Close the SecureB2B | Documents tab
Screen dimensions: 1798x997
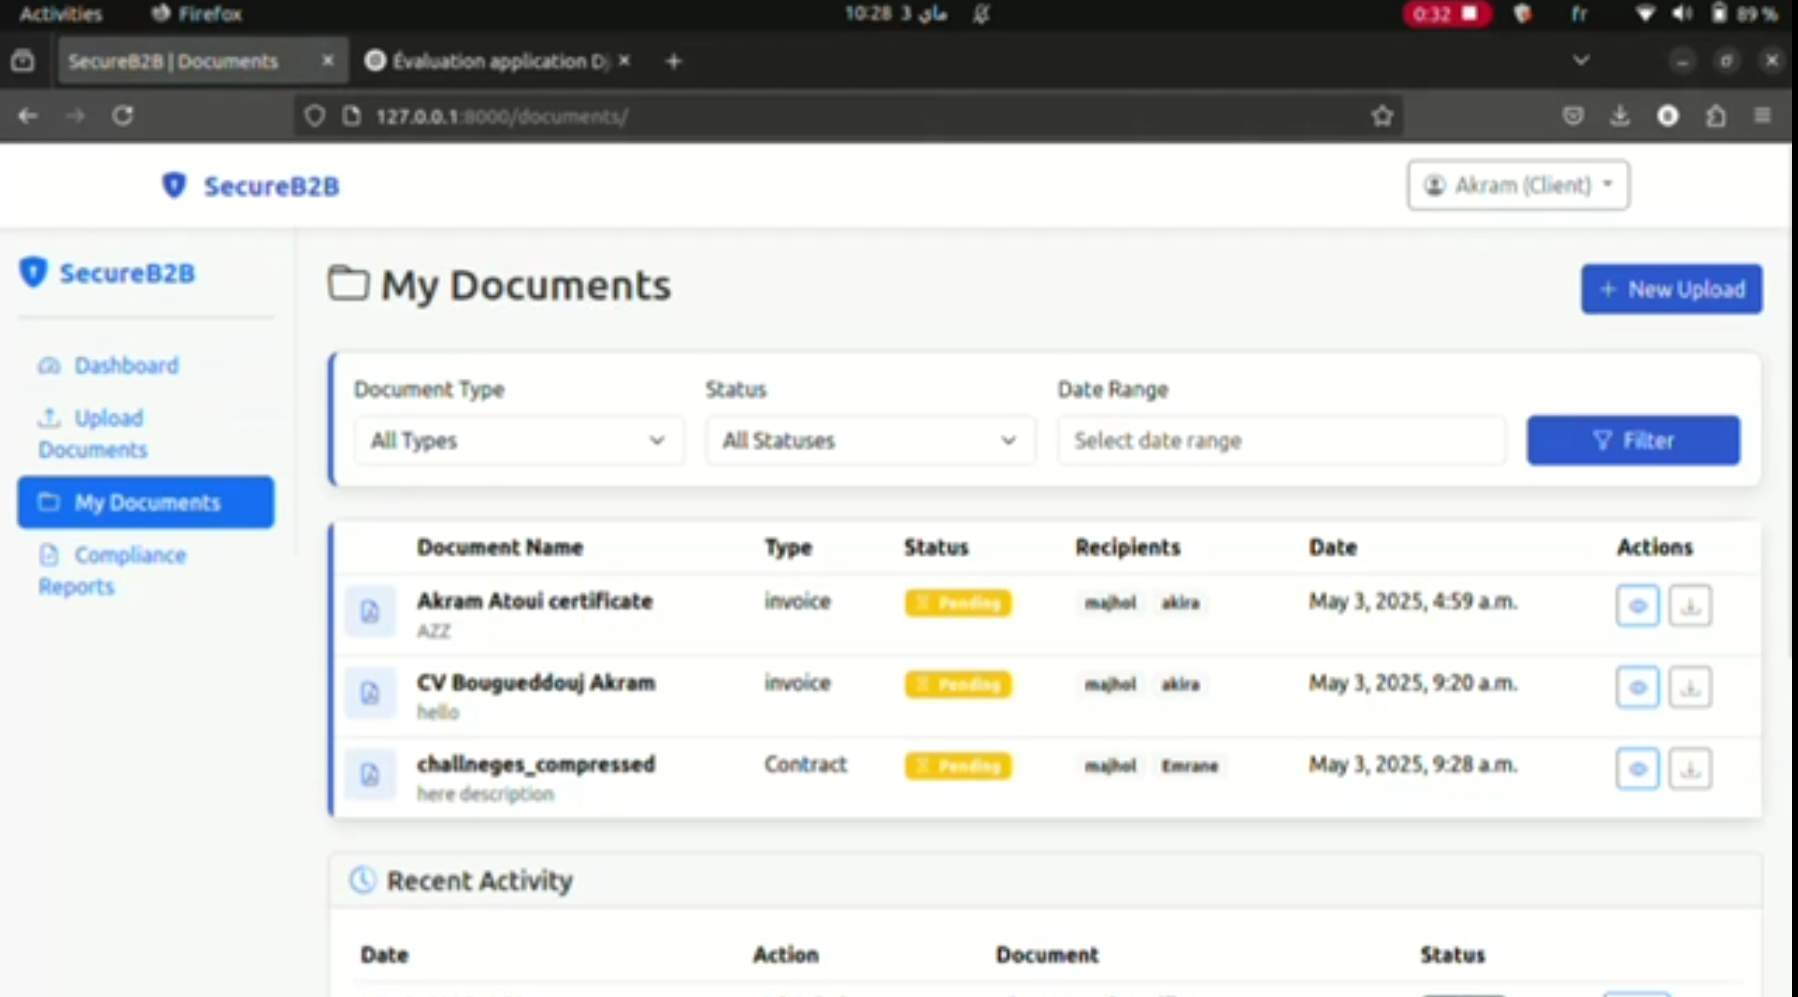[327, 61]
